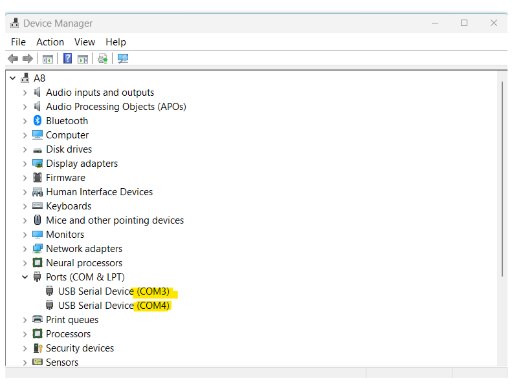Select USB Serial Device (COM4)
The height and width of the screenshot is (389, 524).
[114, 305]
